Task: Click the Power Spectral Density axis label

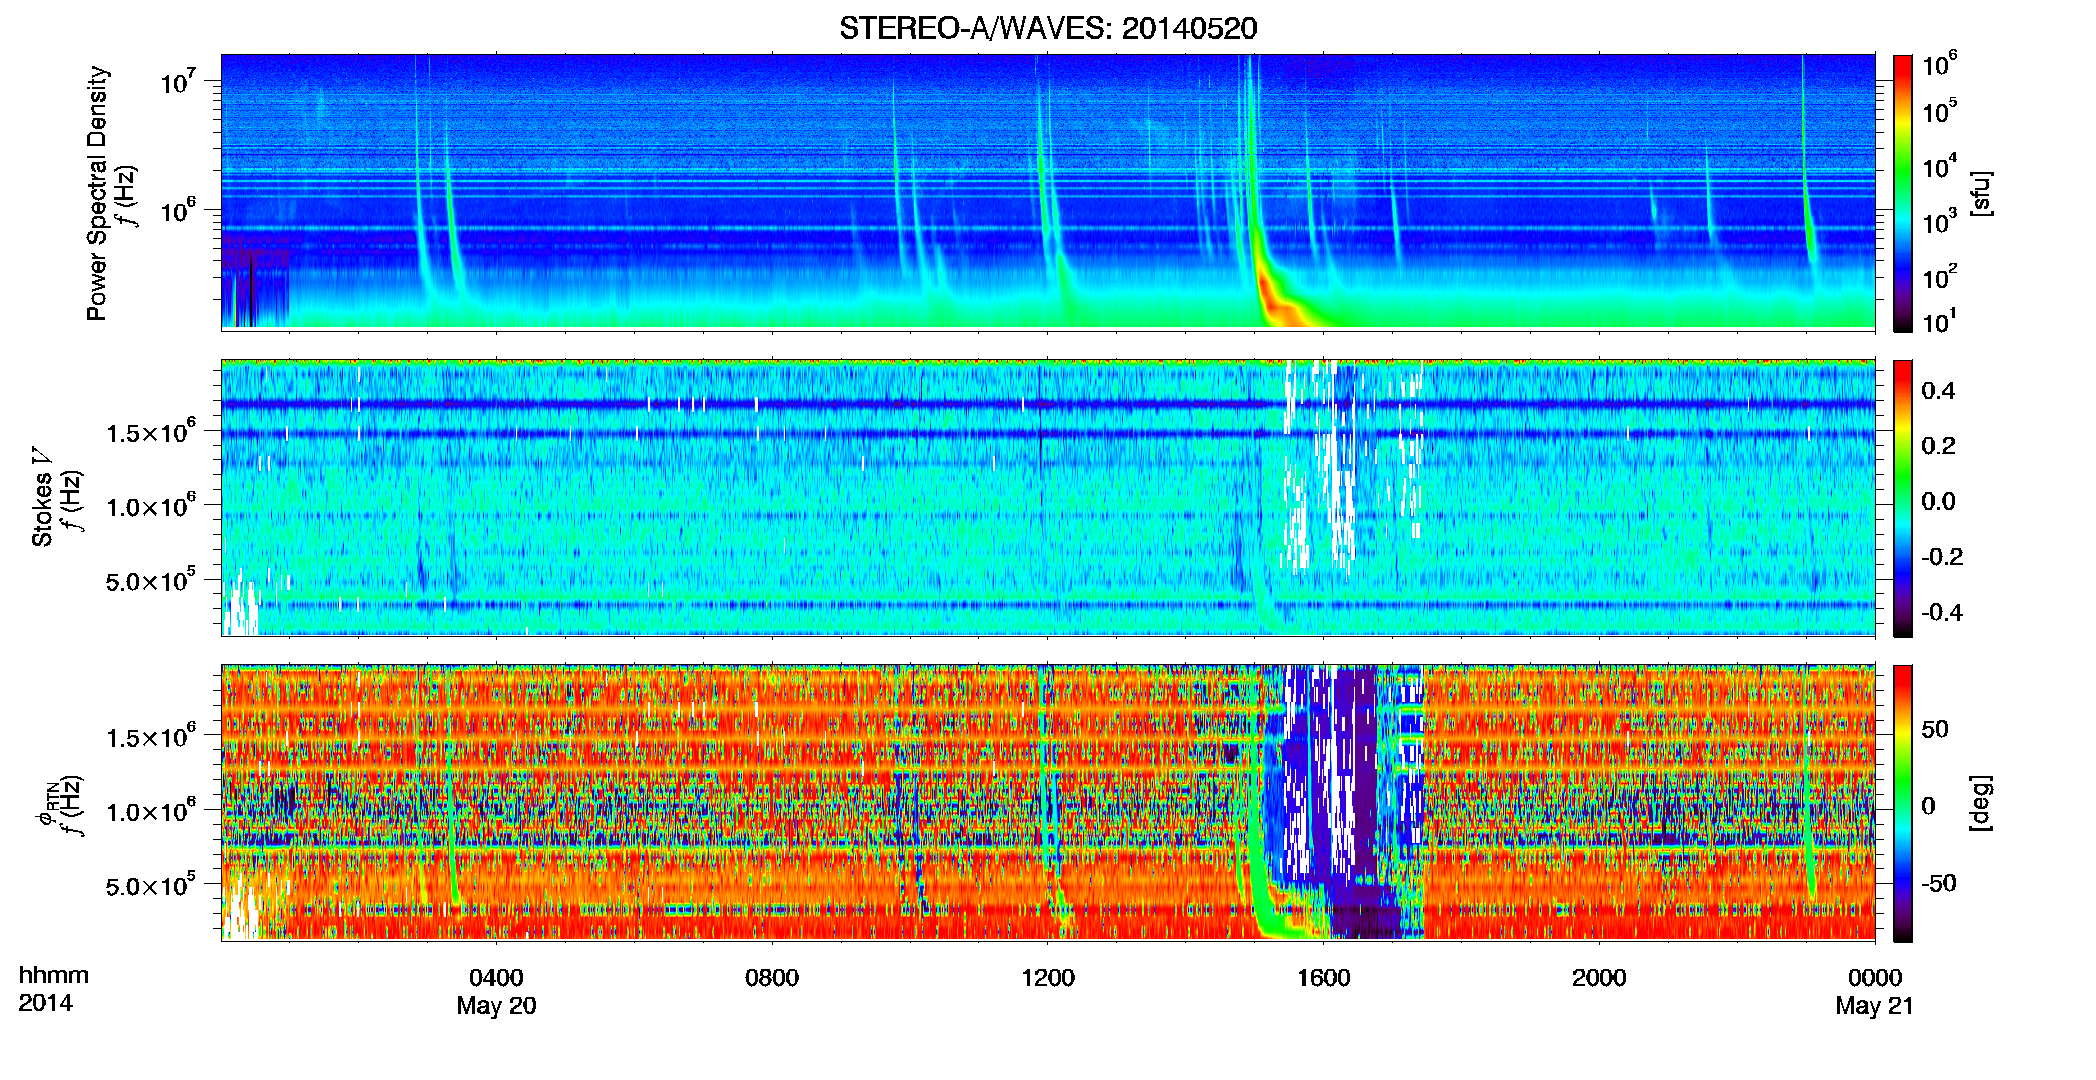Action: point(96,193)
